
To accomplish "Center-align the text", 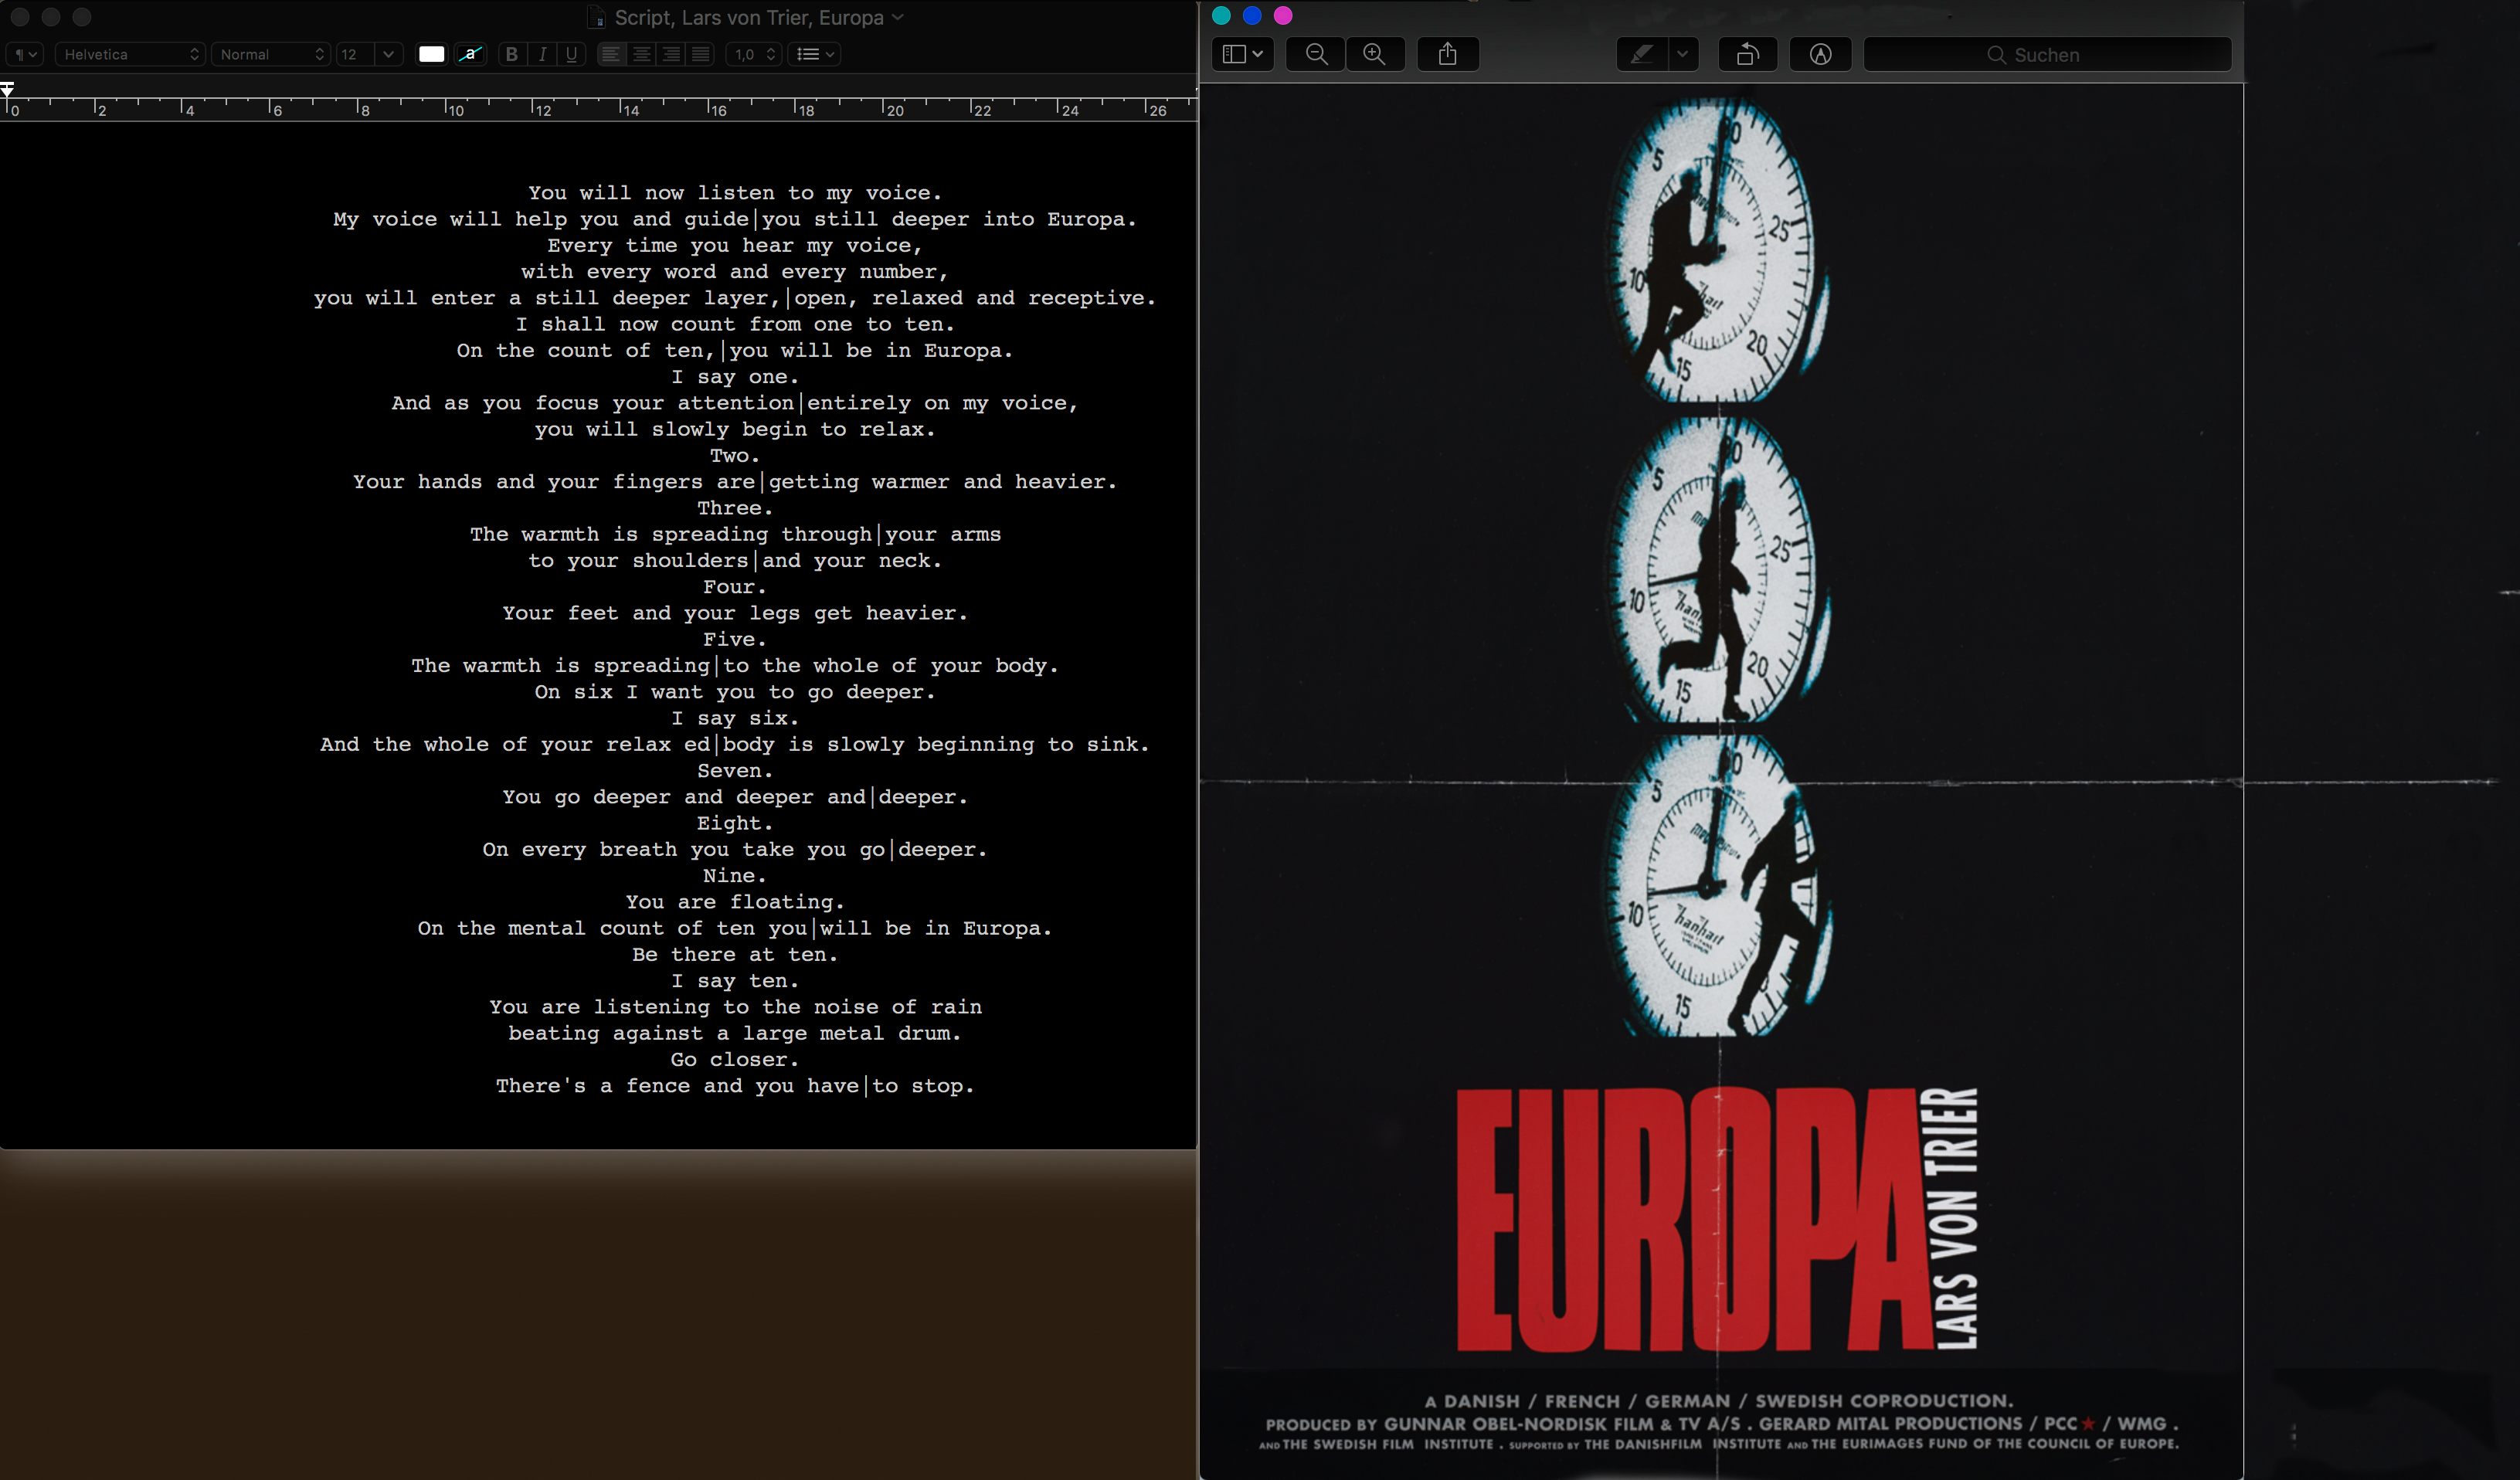I will tap(641, 54).
